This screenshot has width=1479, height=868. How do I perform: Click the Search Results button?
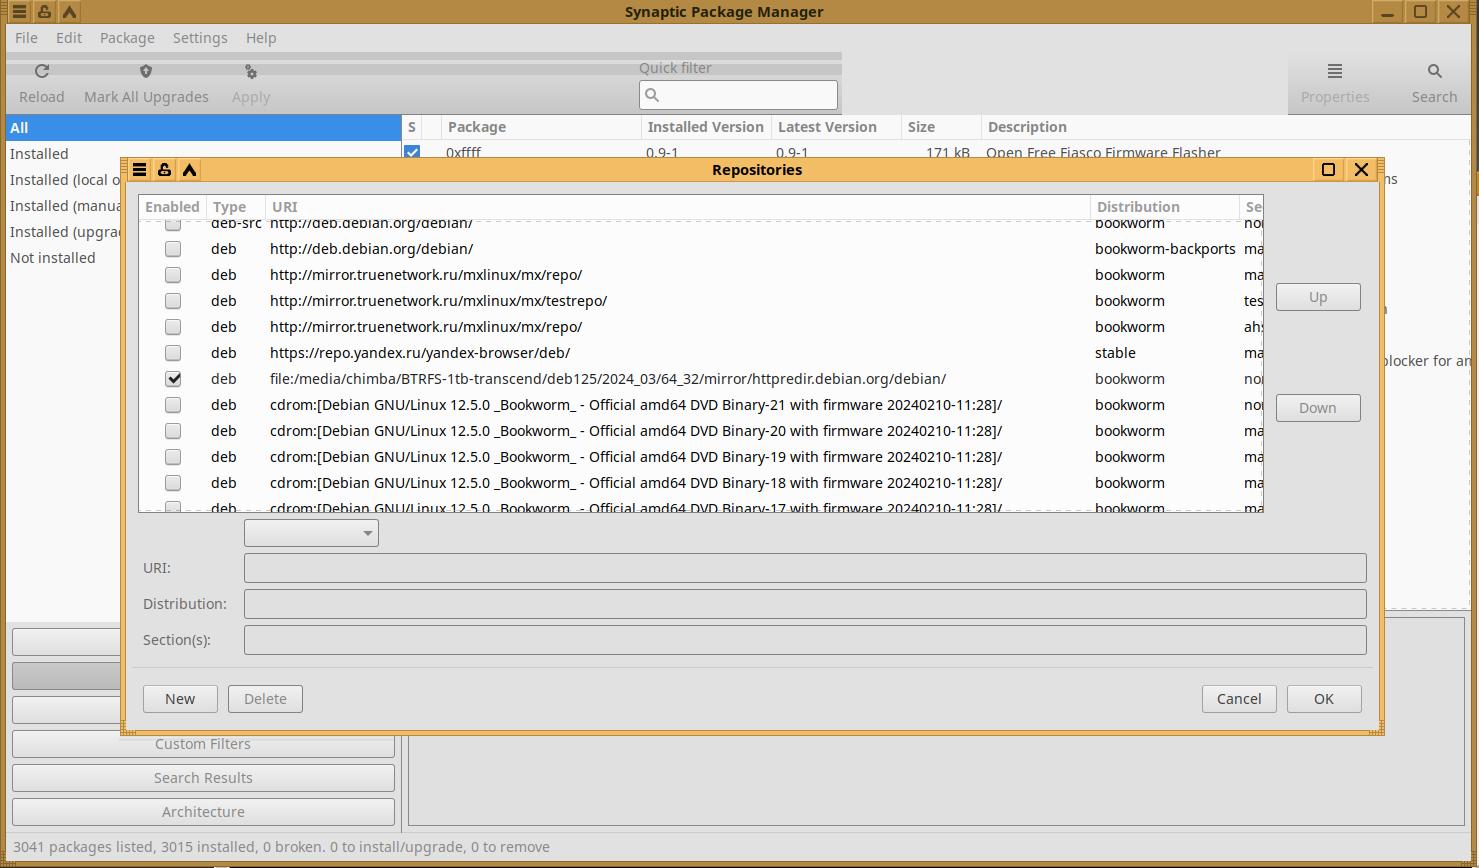pyautogui.click(x=203, y=778)
